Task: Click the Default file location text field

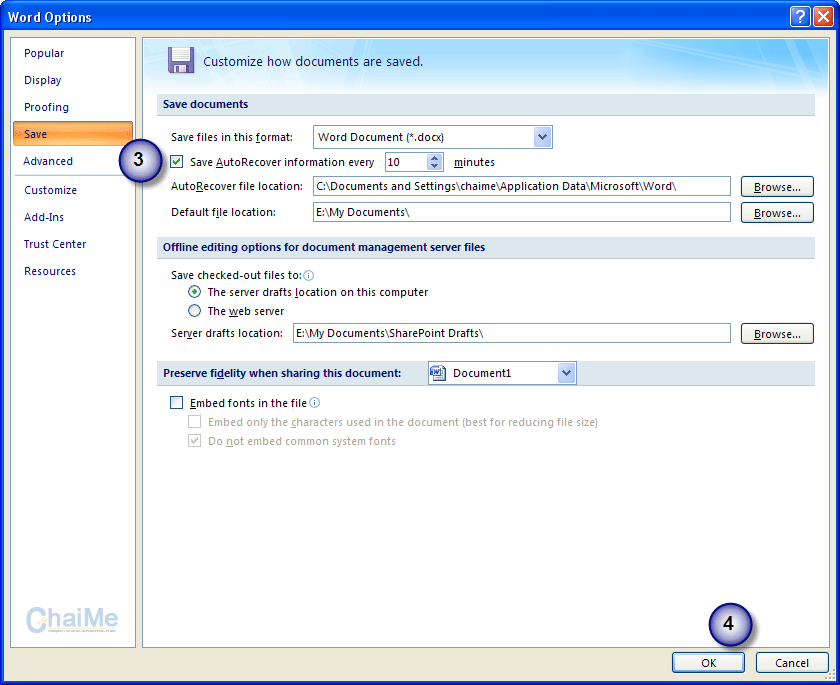Action: [521, 212]
